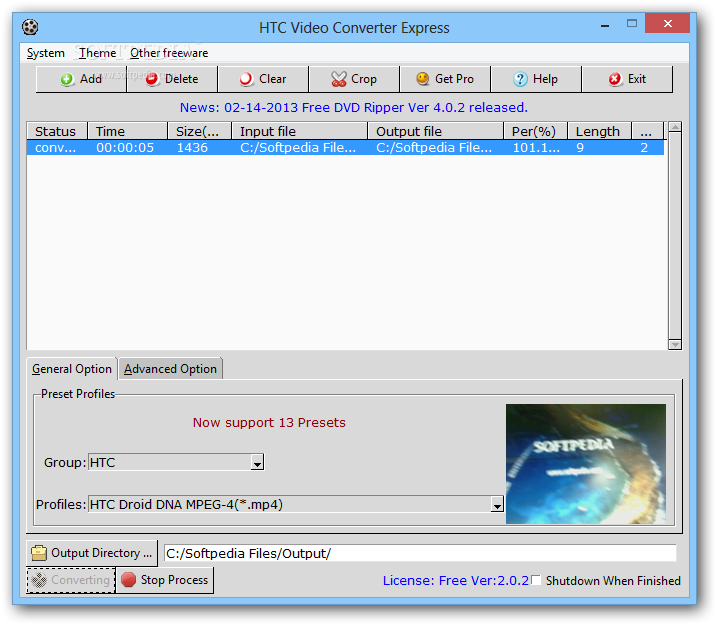Sort by the Time column header
Viewport: 717px width, 625px height.
pos(128,131)
